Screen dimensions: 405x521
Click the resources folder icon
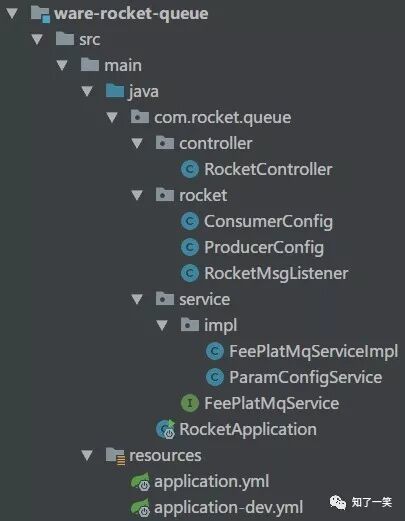[x=115, y=456]
